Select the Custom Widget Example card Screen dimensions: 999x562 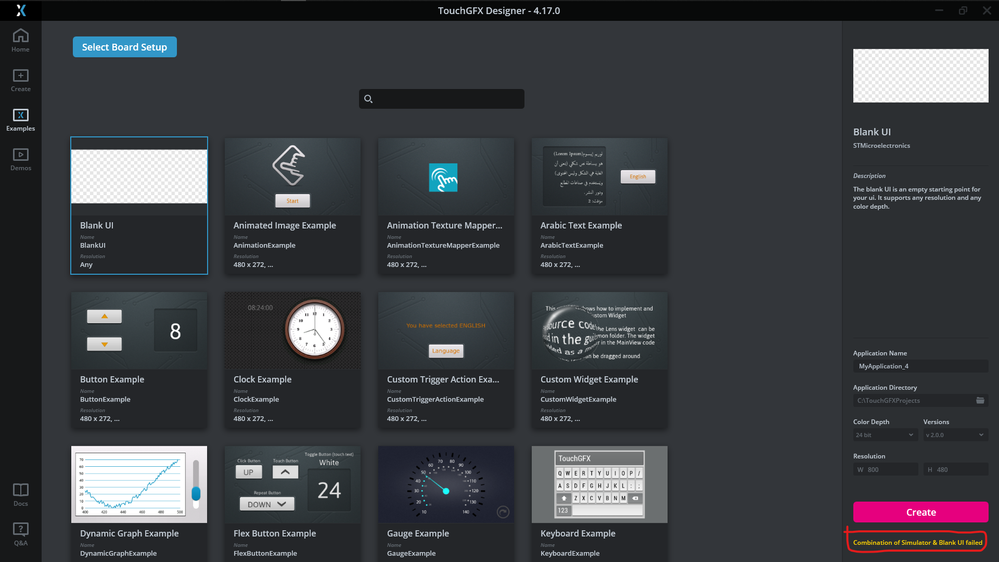click(x=600, y=360)
